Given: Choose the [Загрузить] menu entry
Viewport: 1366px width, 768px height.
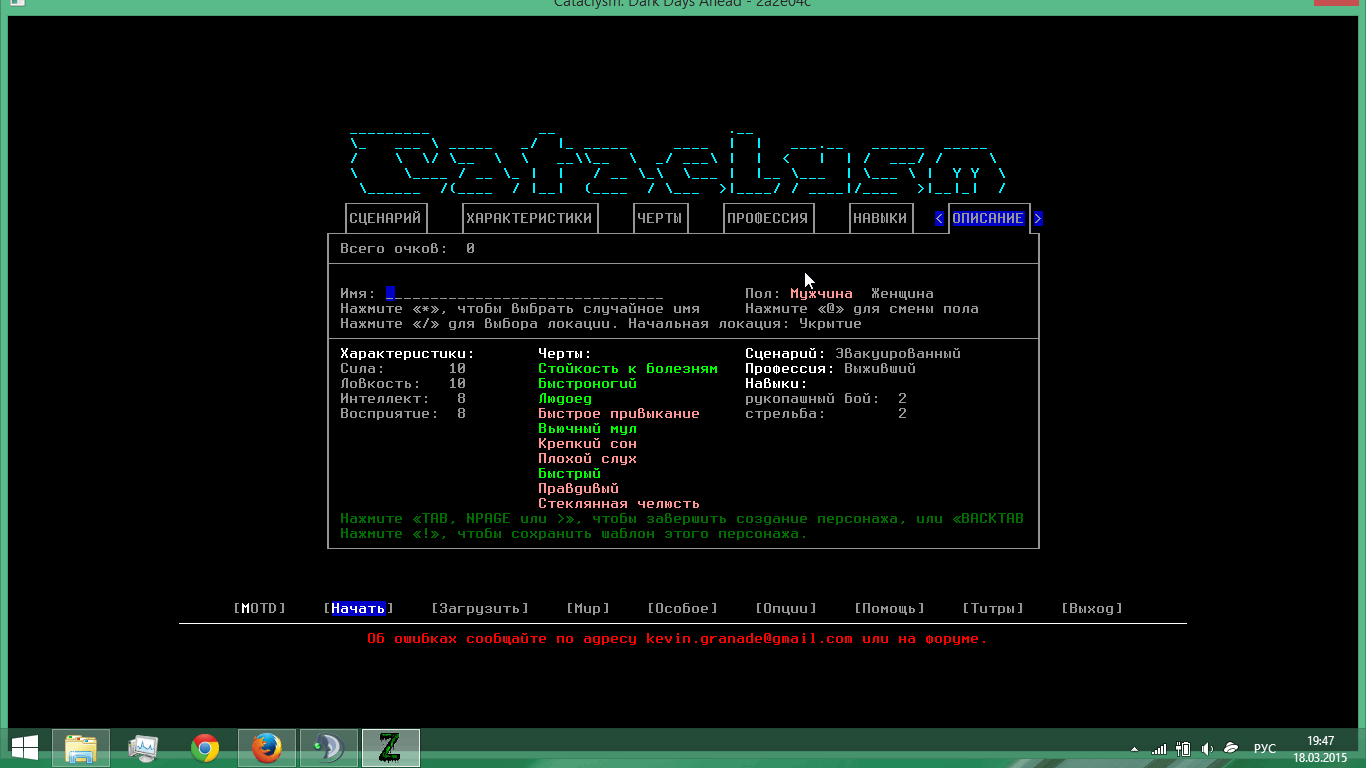Looking at the screenshot, I should click(480, 608).
